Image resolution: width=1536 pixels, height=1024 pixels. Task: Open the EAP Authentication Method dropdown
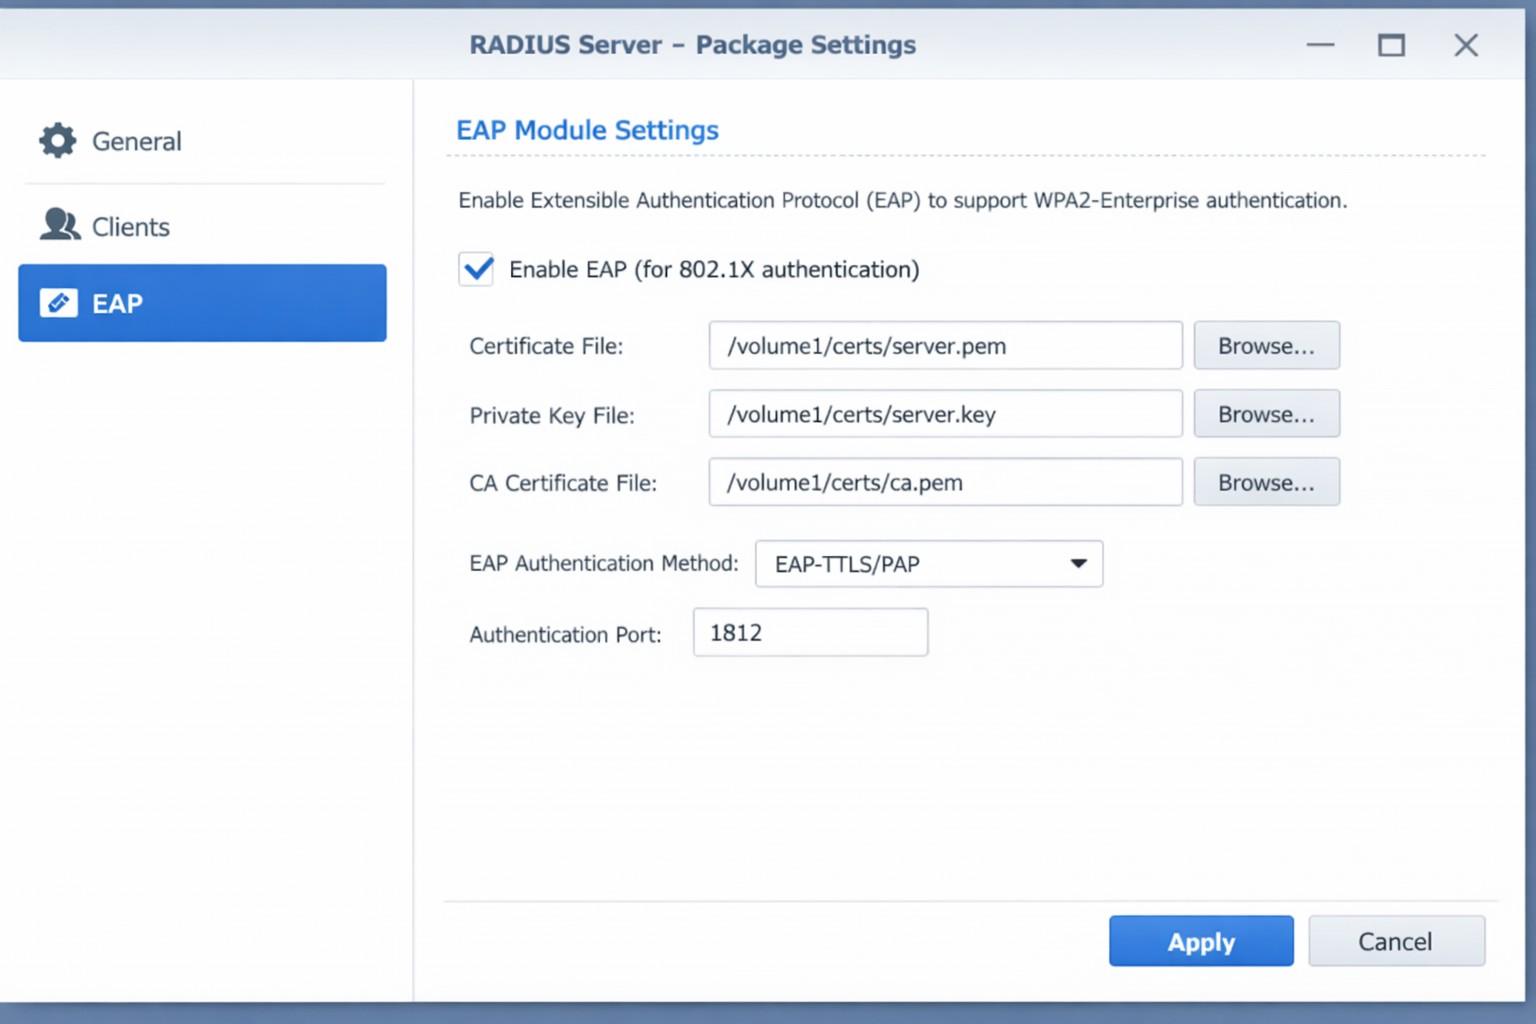point(928,564)
